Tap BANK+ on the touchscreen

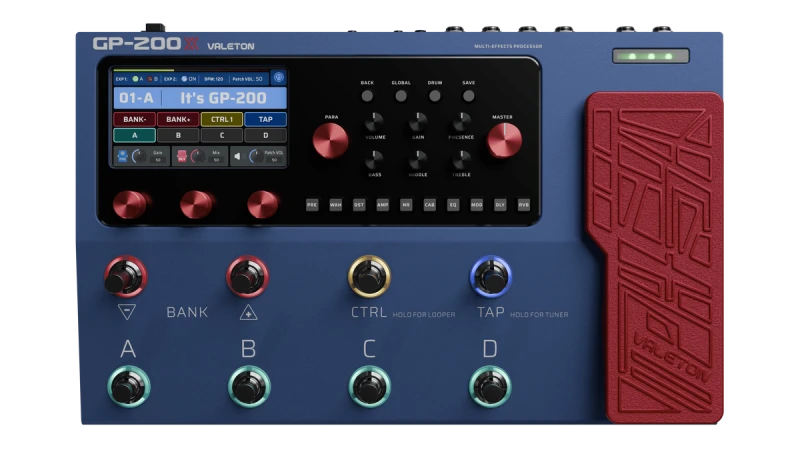178,119
